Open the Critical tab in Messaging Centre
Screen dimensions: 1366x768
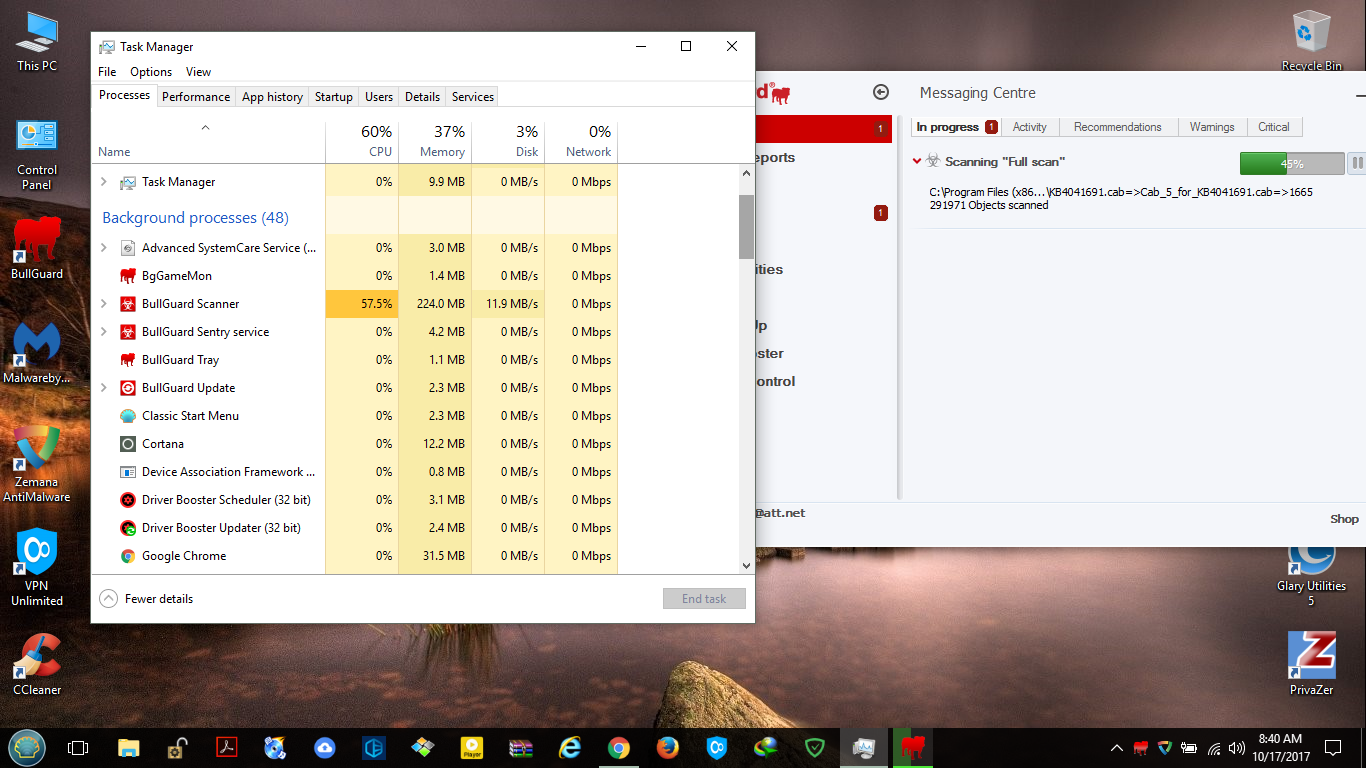[1273, 127]
